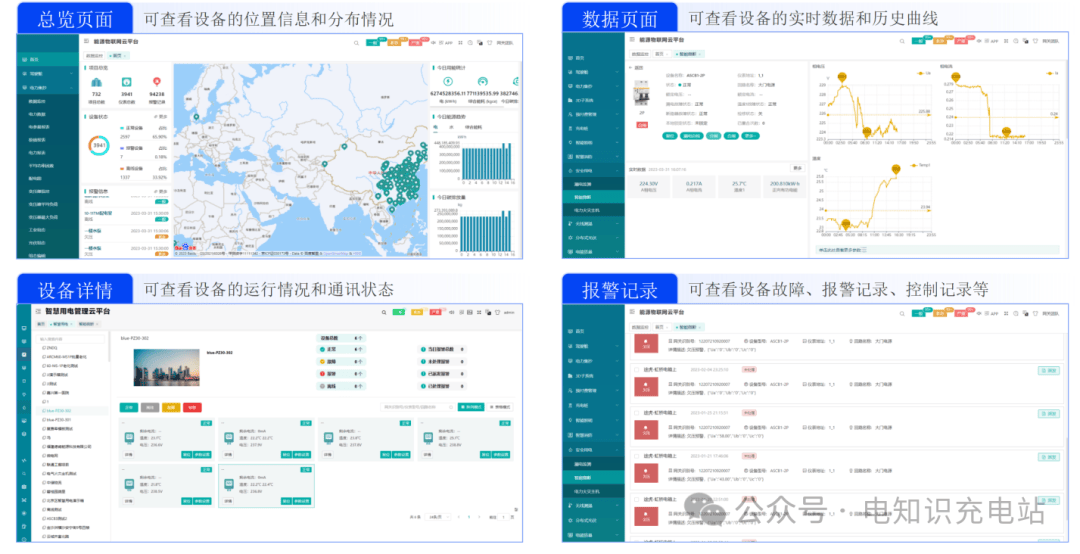
Task: Toggle the Ua legend on the voltage chart
Action: pos(924,73)
